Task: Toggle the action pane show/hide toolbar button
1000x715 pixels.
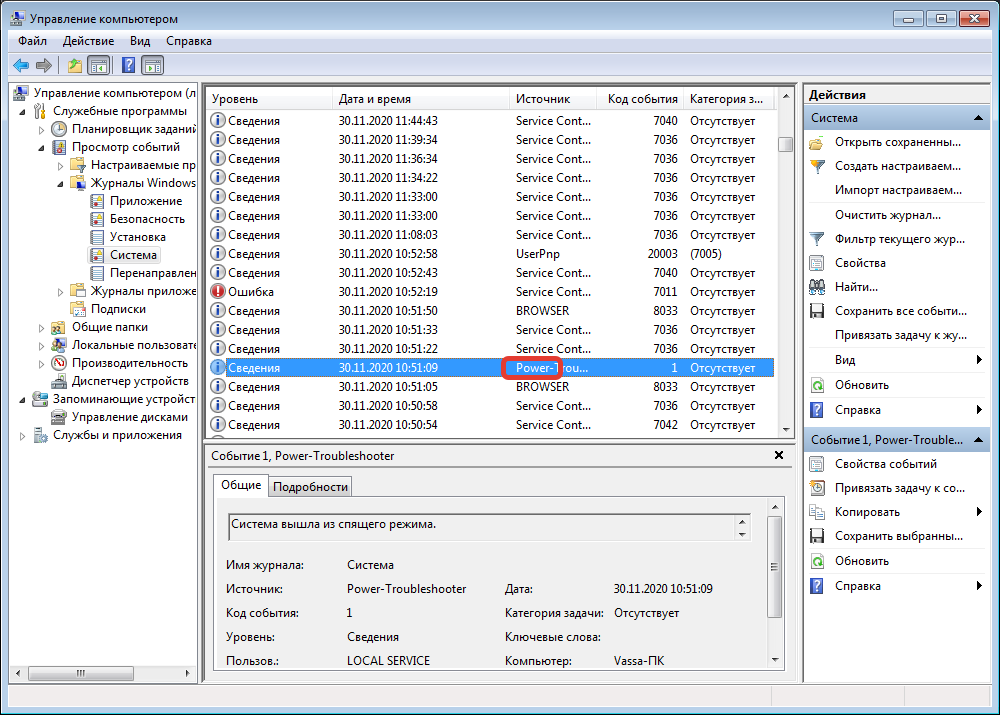Action: pyautogui.click(x=152, y=66)
